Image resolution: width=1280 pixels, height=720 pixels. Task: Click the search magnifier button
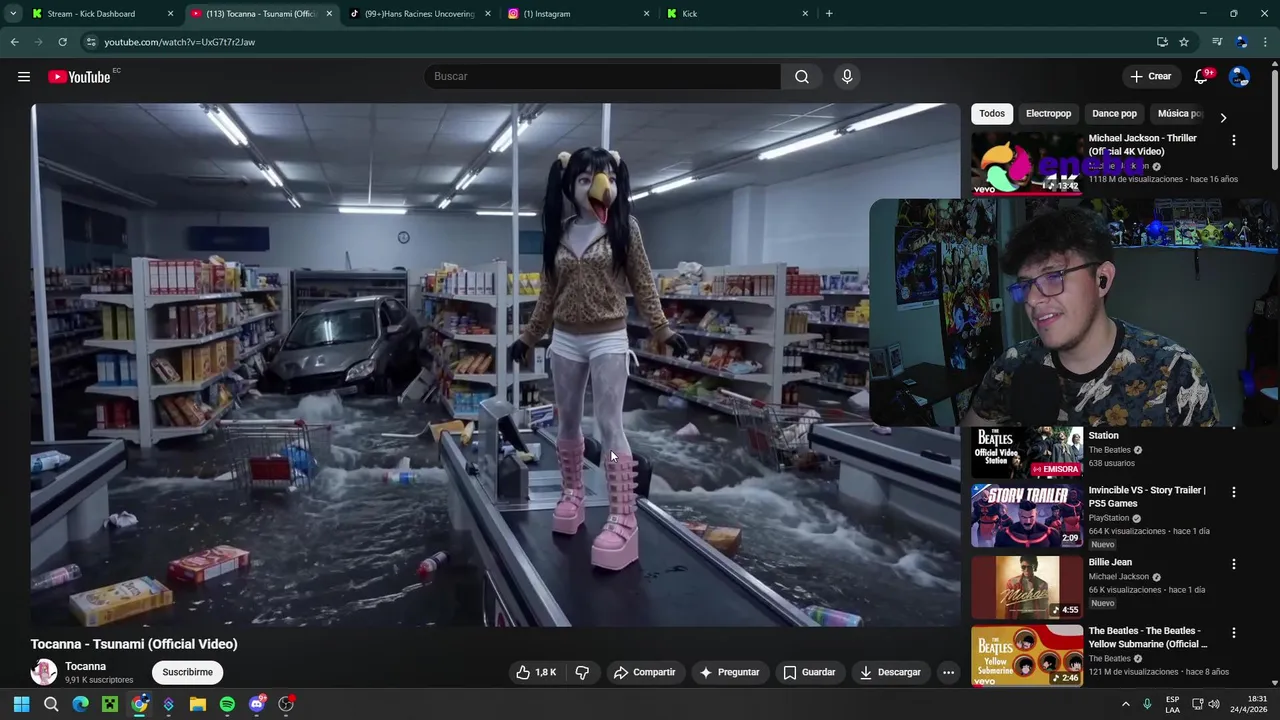tap(802, 77)
